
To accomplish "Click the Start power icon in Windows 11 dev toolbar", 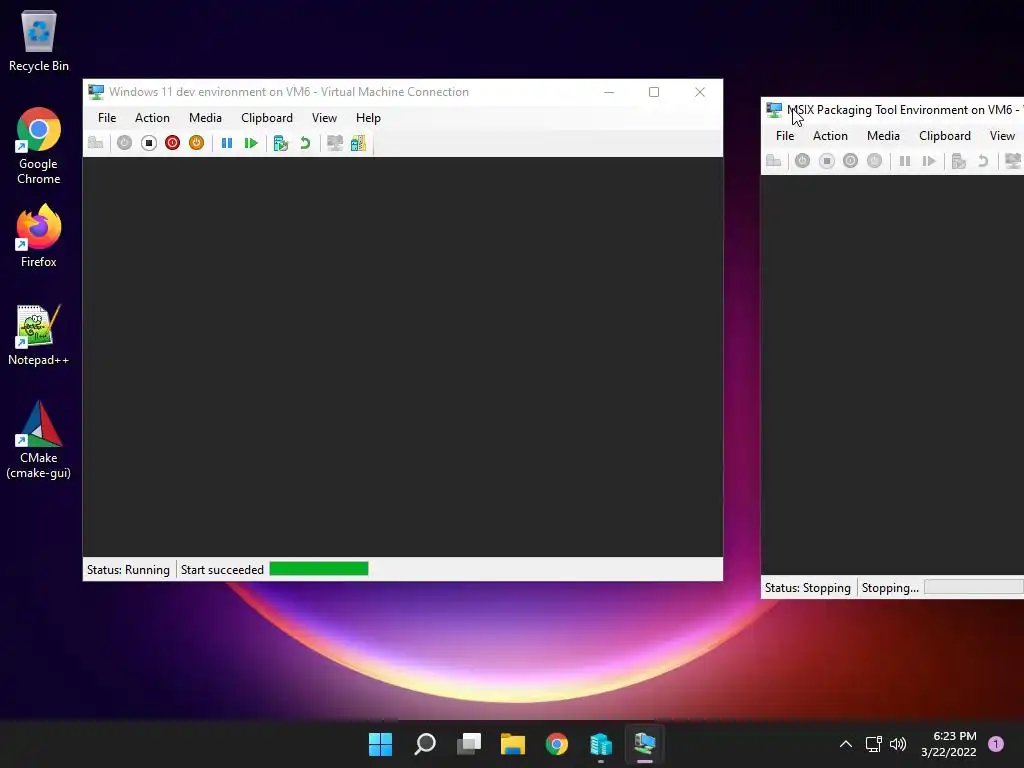I will [124, 143].
